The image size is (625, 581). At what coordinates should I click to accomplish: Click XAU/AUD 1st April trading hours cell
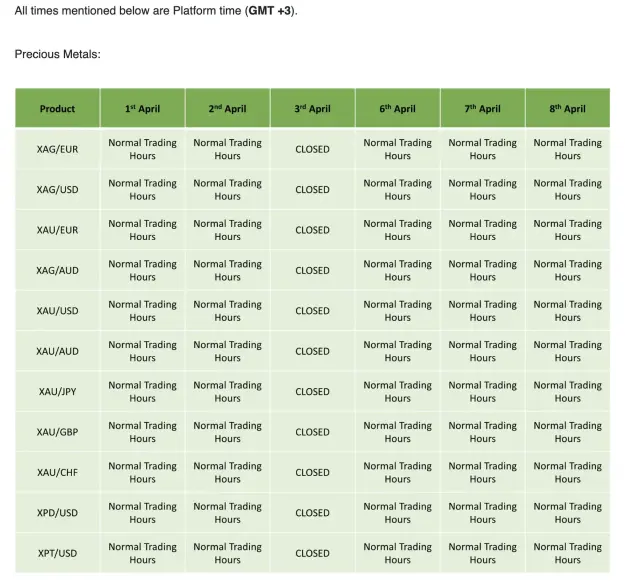tap(142, 351)
